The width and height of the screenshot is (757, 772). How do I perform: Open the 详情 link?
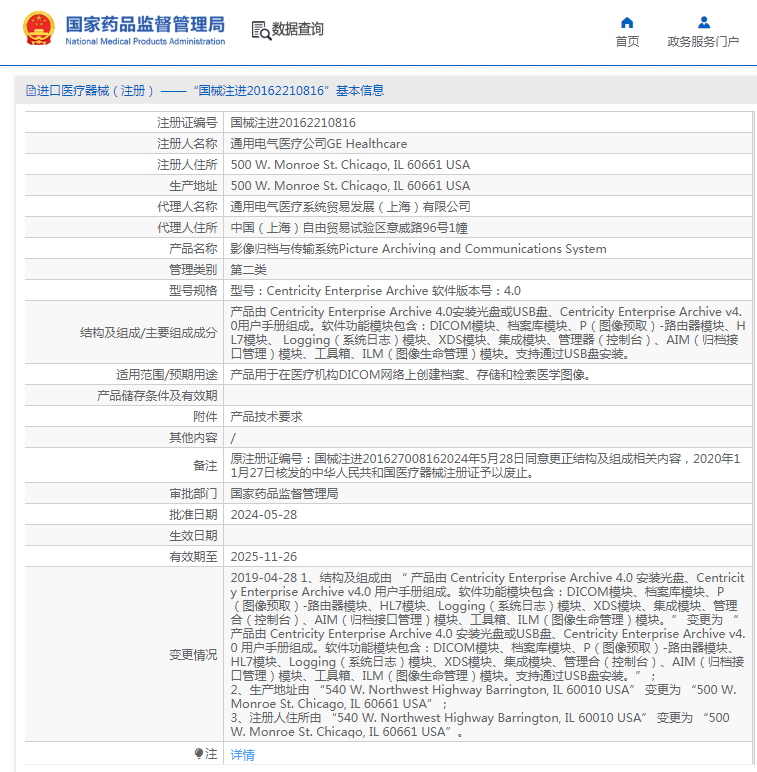pos(243,755)
